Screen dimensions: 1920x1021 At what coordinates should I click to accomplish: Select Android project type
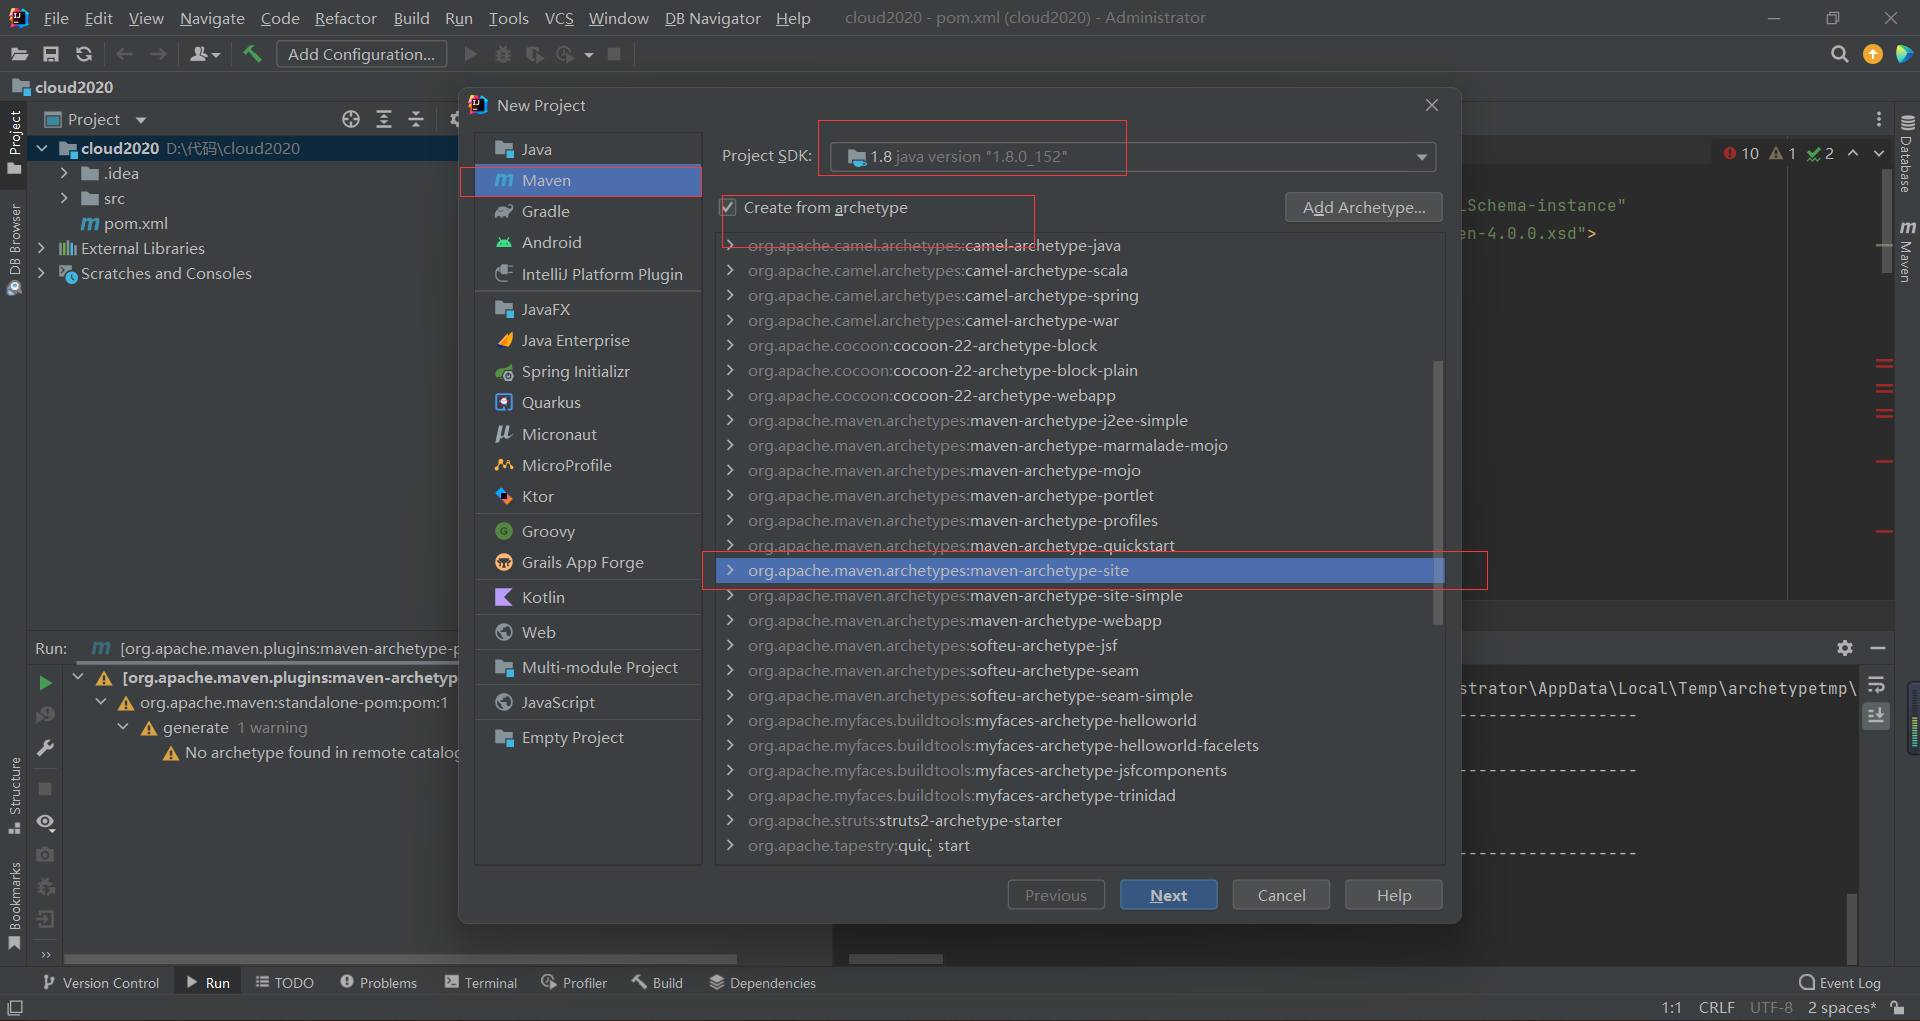click(x=588, y=242)
